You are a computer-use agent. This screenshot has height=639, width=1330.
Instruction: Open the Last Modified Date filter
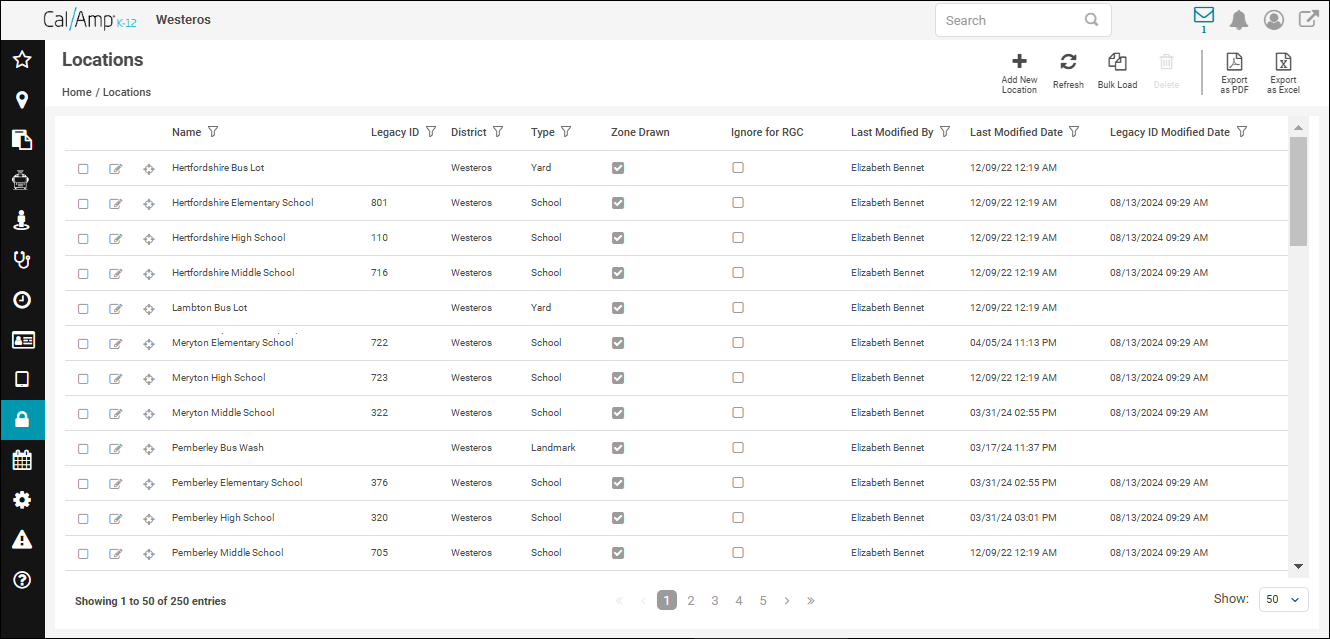click(1074, 132)
